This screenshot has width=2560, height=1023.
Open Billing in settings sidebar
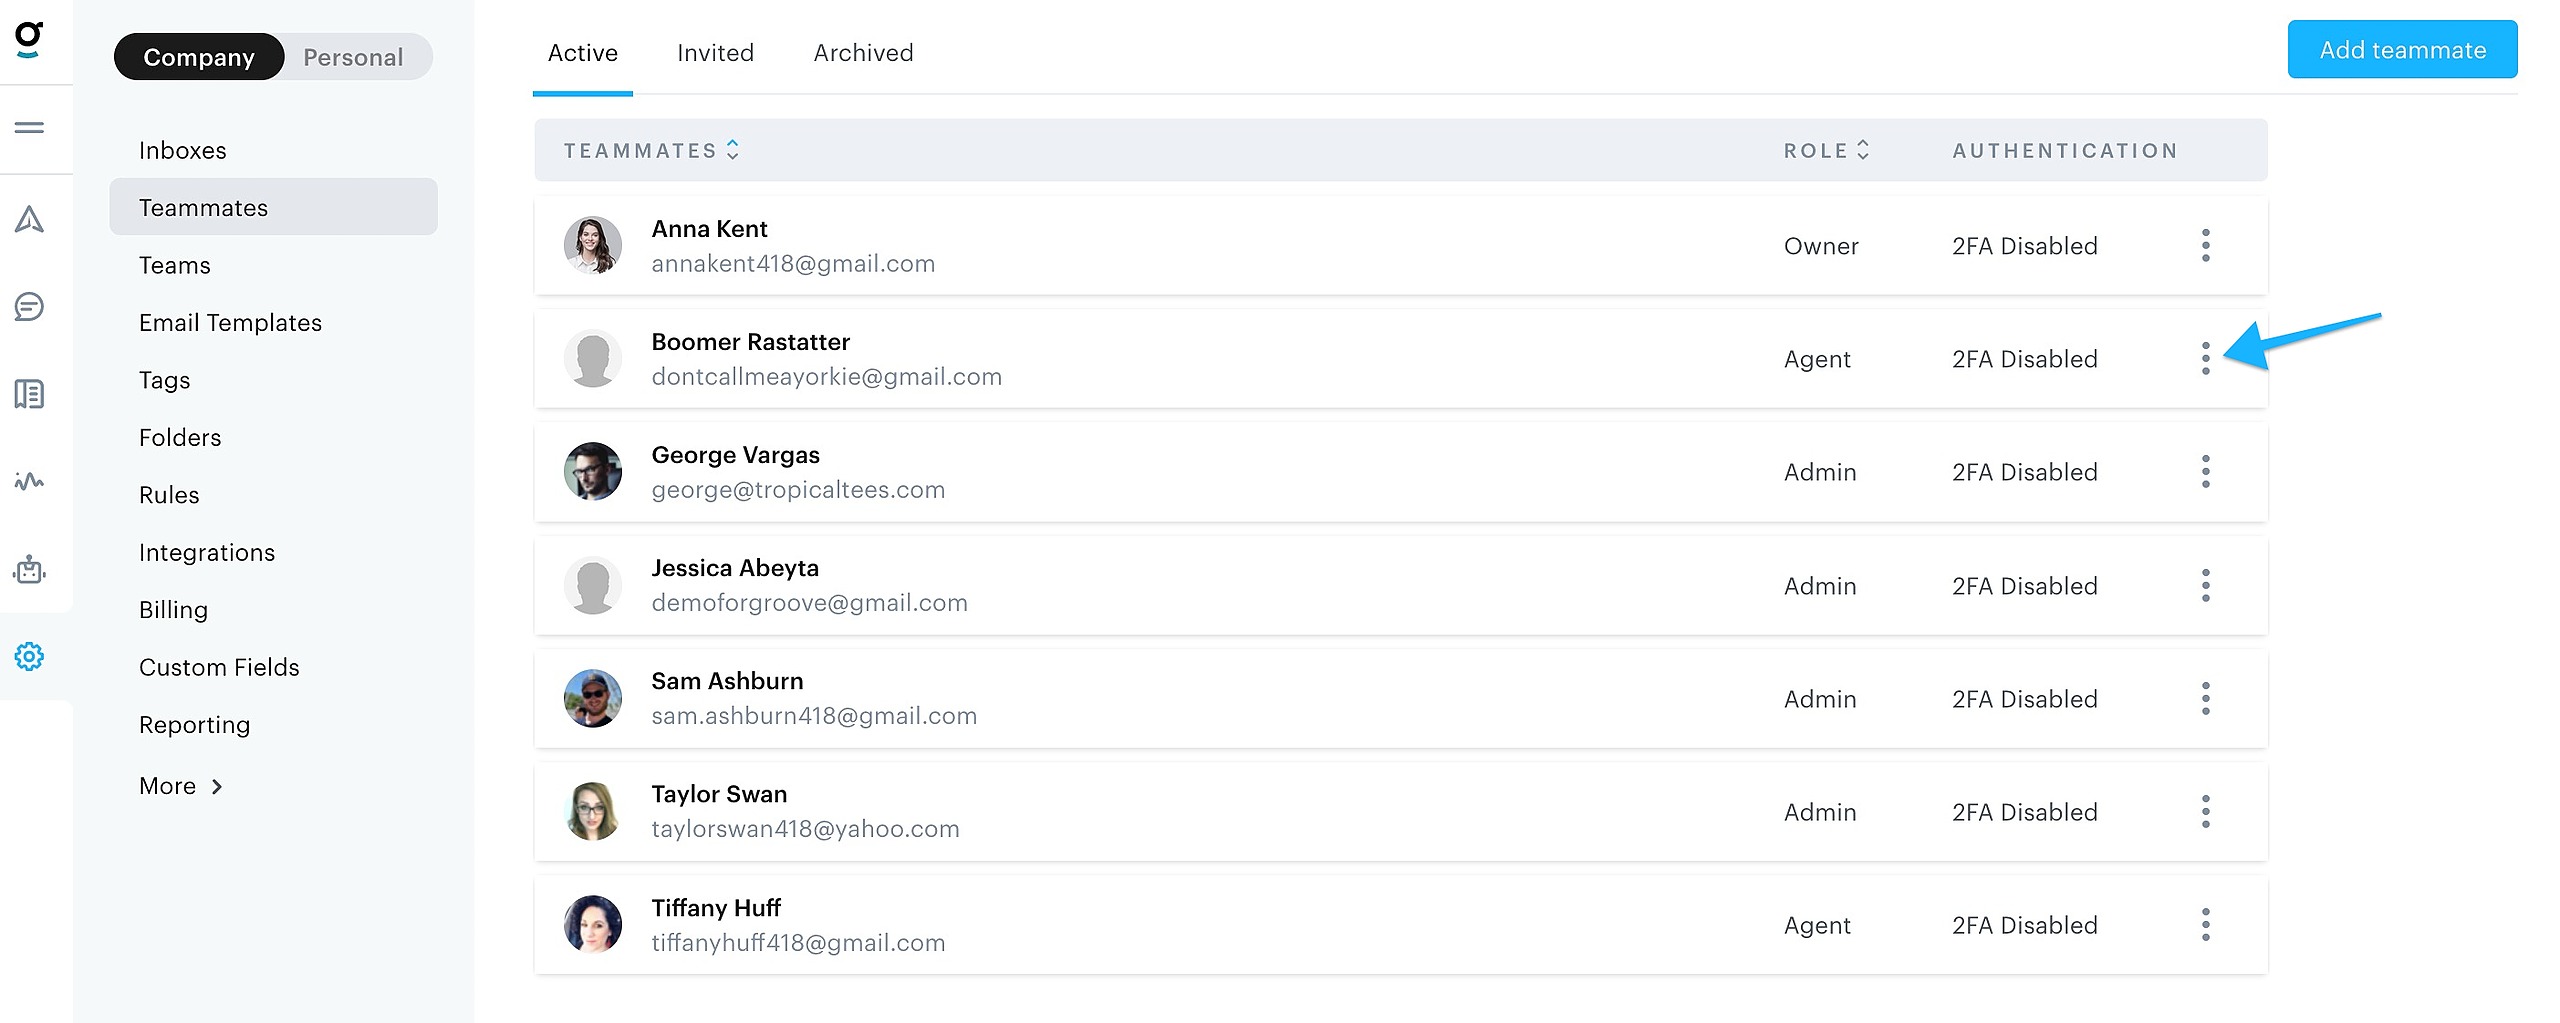point(173,610)
